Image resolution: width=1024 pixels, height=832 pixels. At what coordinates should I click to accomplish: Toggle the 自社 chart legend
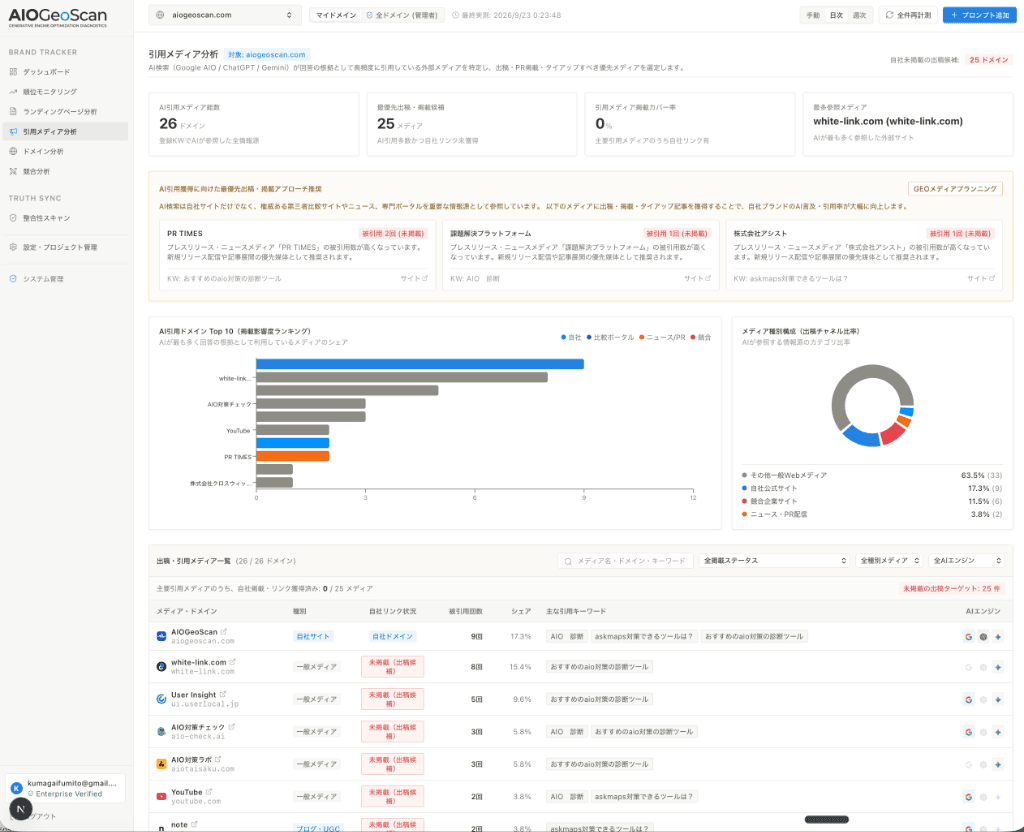tap(571, 338)
